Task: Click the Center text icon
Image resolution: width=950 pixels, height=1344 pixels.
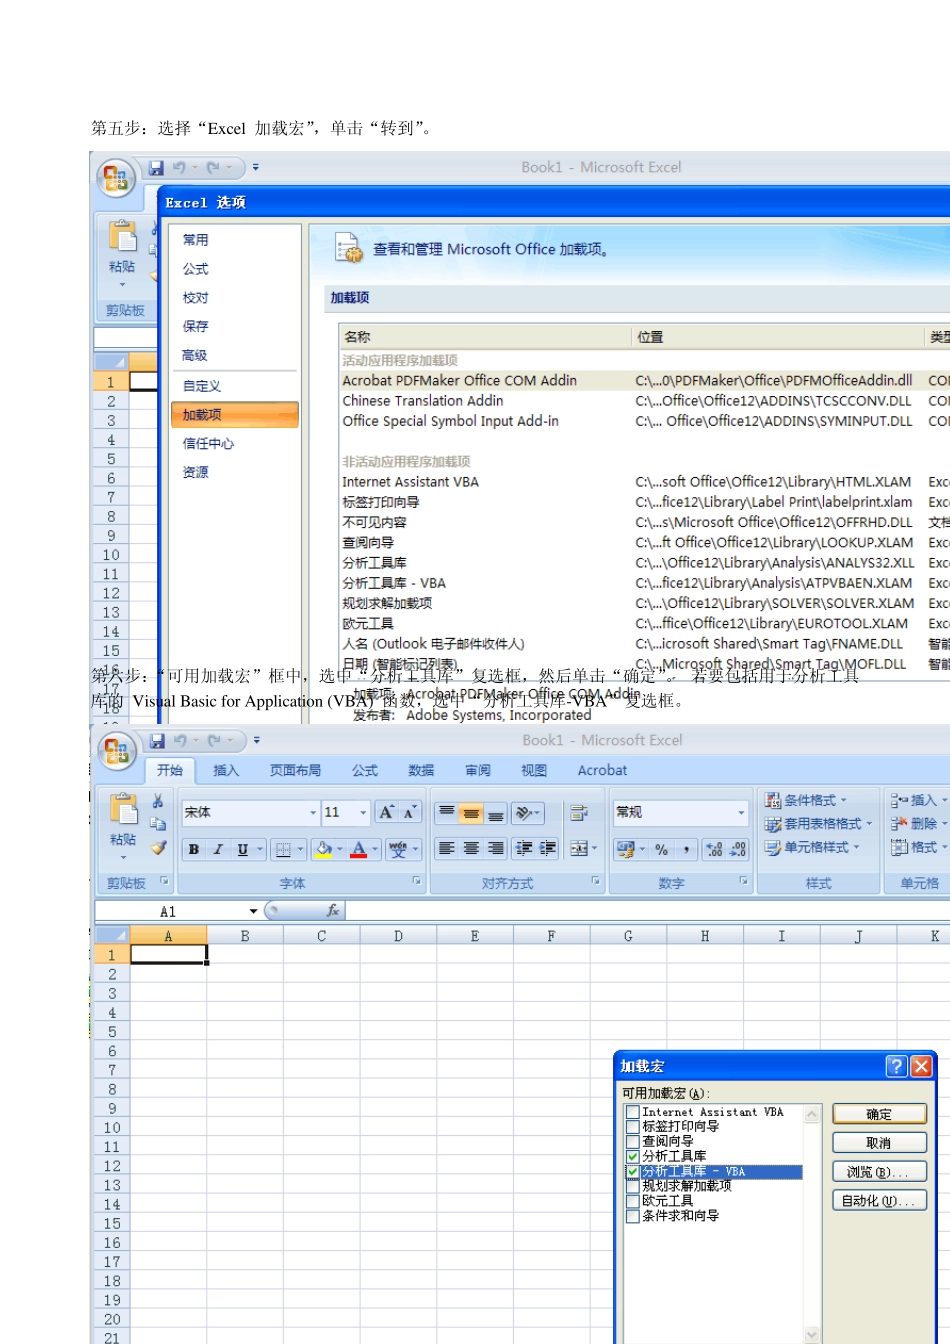Action: 471,848
